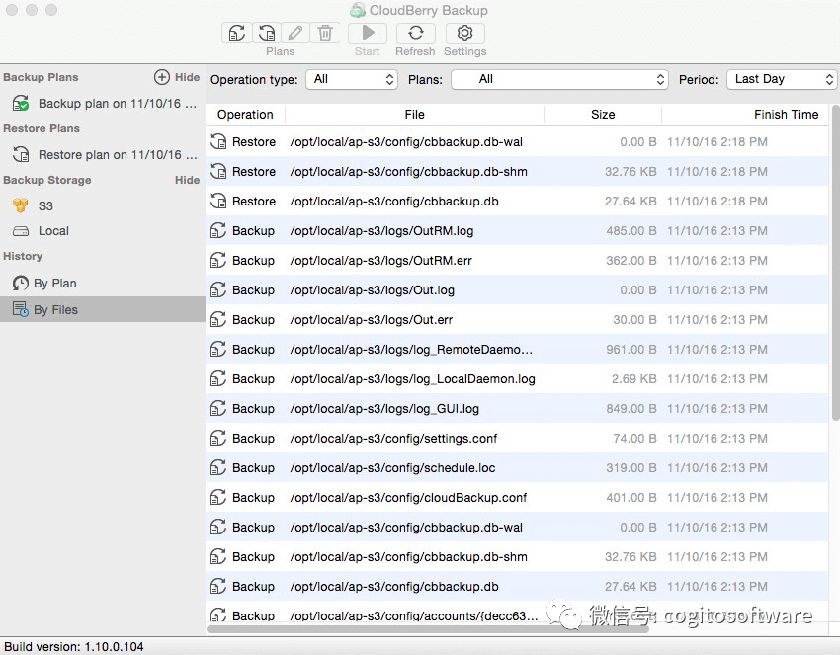840x655 pixels.
Task: Hide the Backup Plans section
Action: pyautogui.click(x=188, y=77)
